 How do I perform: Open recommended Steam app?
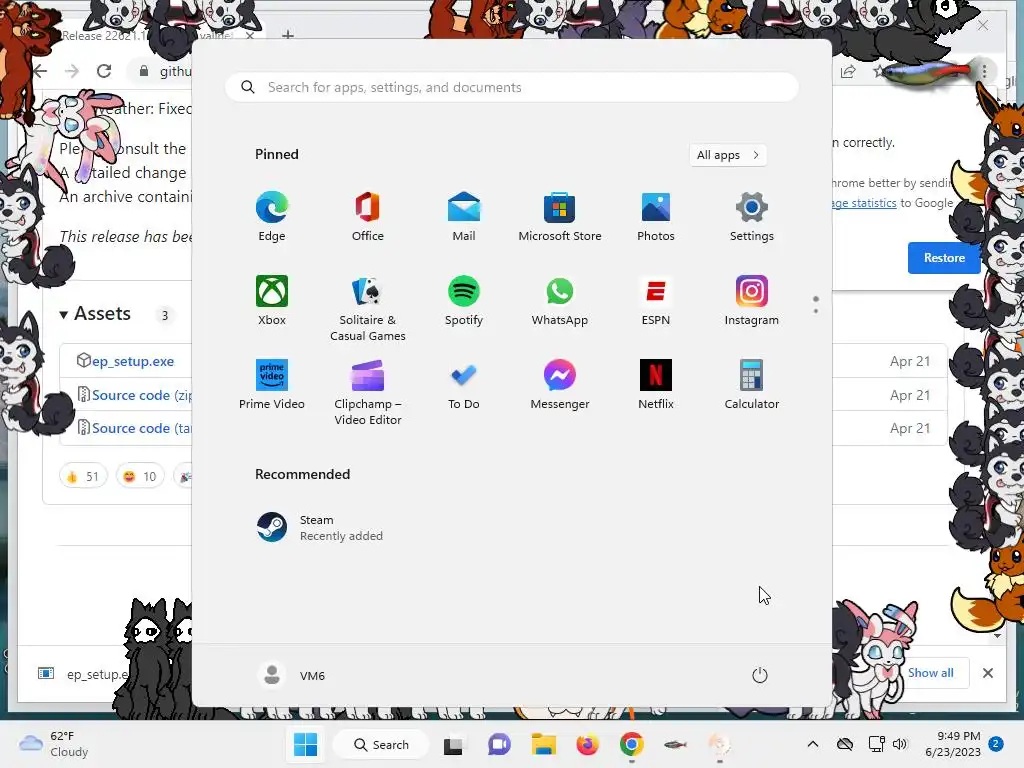point(320,528)
